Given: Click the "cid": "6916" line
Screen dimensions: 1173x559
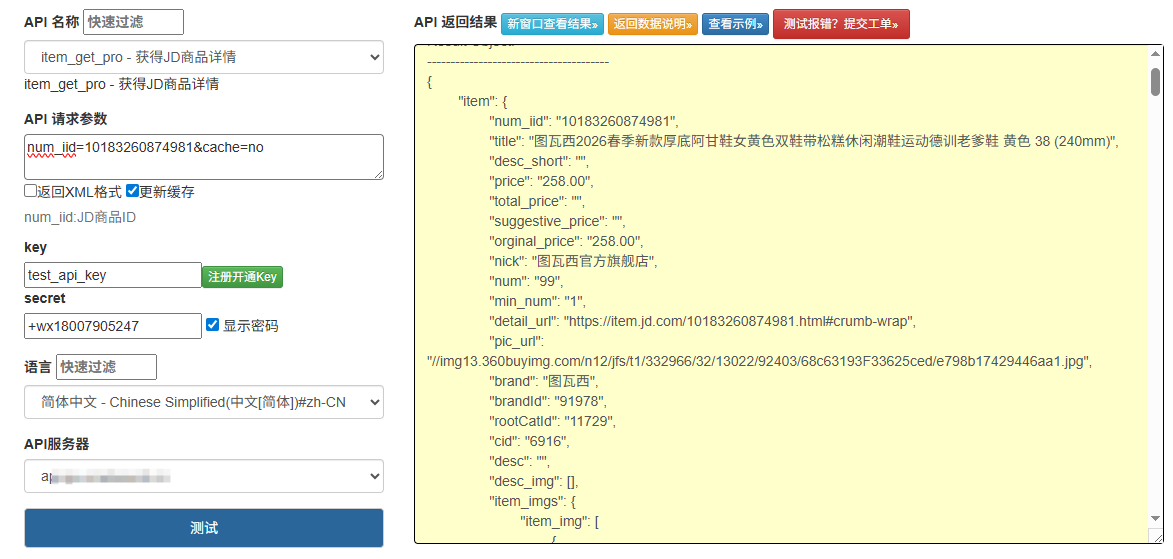Looking at the screenshot, I should pyautogui.click(x=530, y=441).
